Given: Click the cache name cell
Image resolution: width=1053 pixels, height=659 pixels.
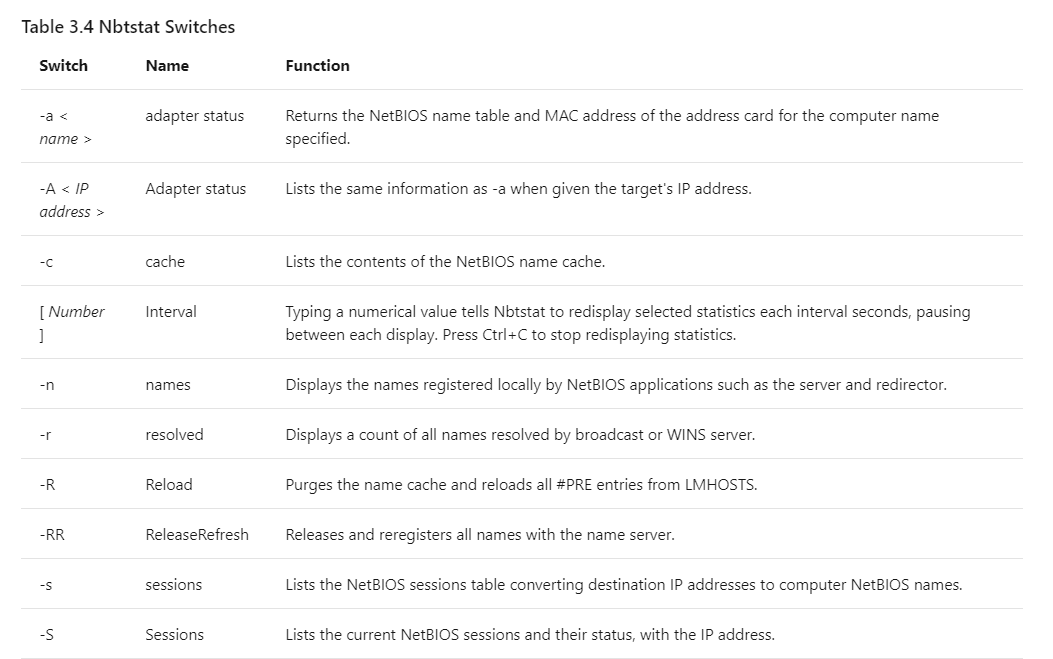Looking at the screenshot, I should point(165,262).
